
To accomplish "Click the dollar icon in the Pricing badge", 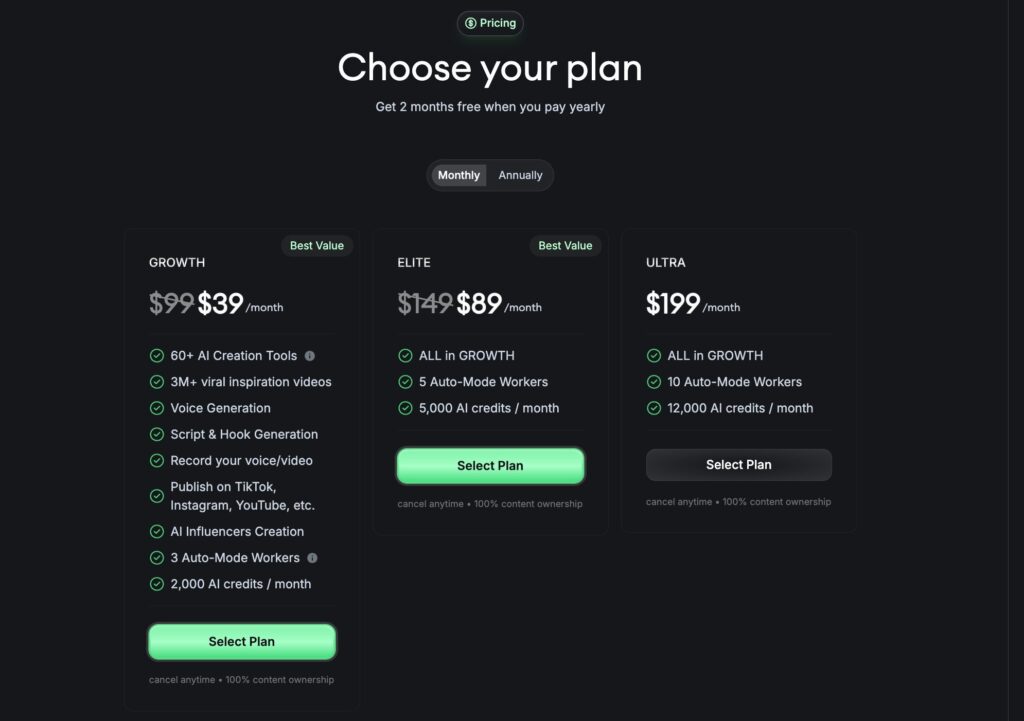I will pyautogui.click(x=469, y=23).
